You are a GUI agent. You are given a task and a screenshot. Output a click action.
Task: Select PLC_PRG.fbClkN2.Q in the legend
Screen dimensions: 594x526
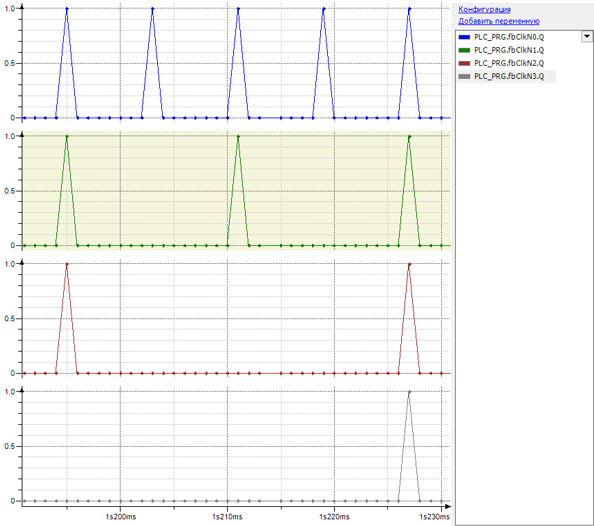coord(509,63)
